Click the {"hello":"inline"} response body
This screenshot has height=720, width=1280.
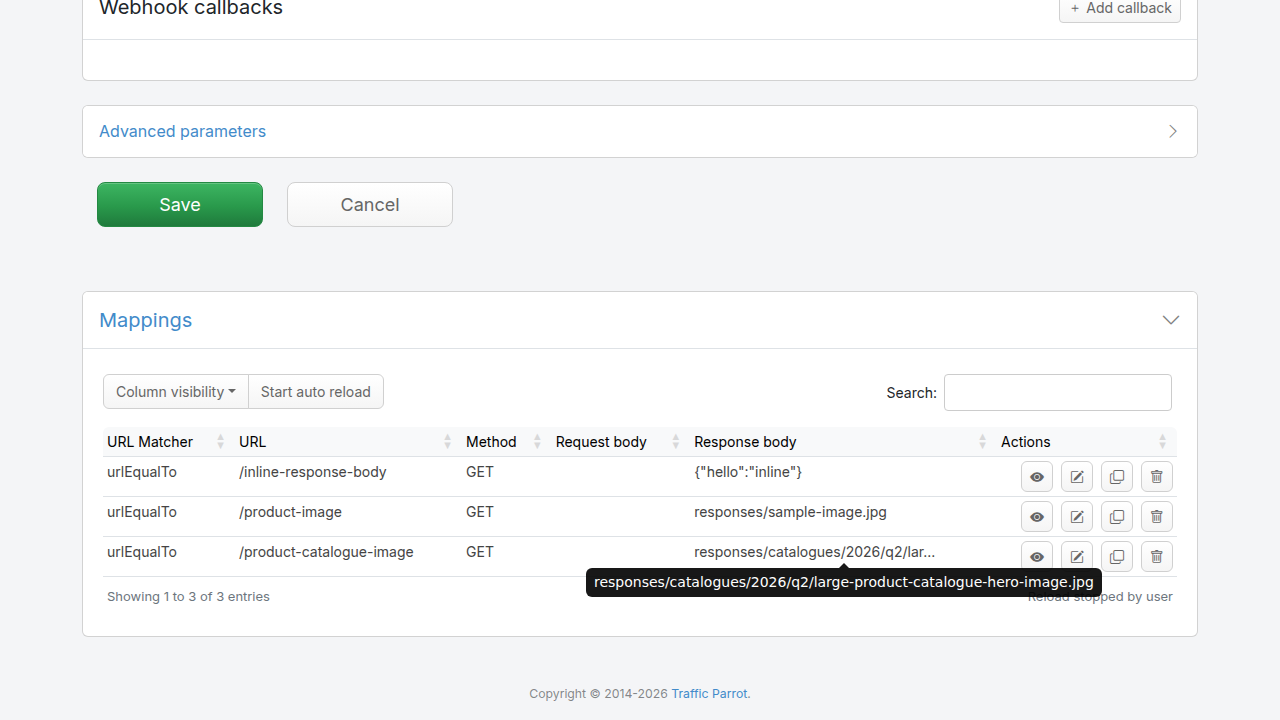point(748,472)
